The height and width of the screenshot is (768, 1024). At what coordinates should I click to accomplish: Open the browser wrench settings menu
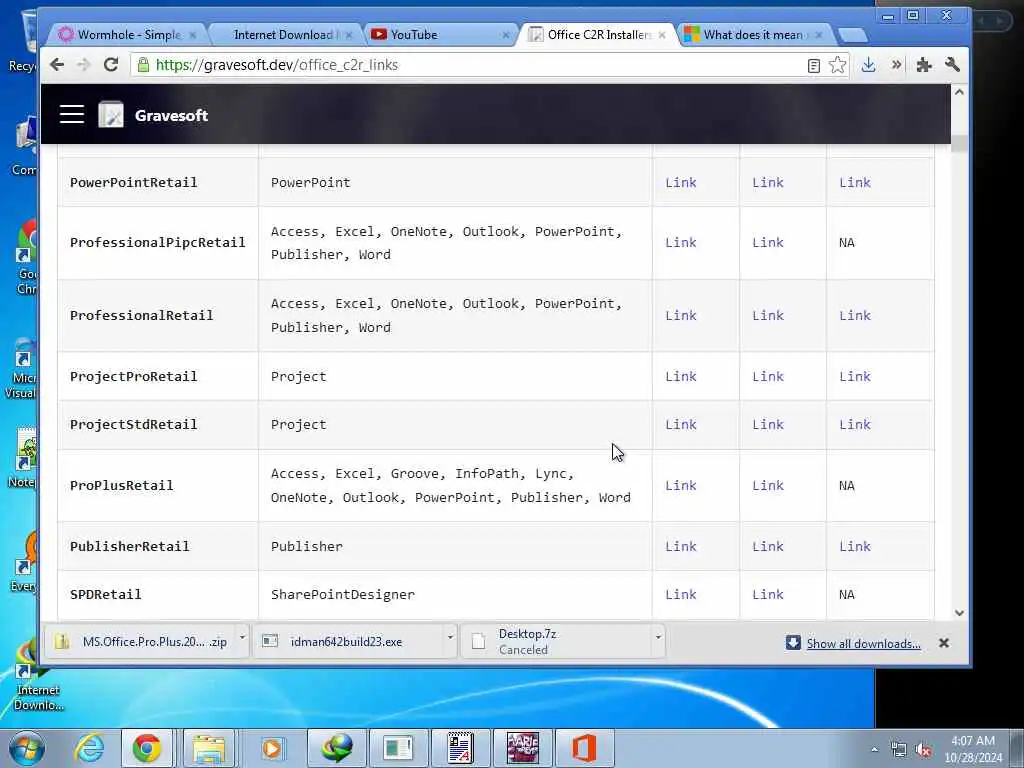pyautogui.click(x=952, y=65)
